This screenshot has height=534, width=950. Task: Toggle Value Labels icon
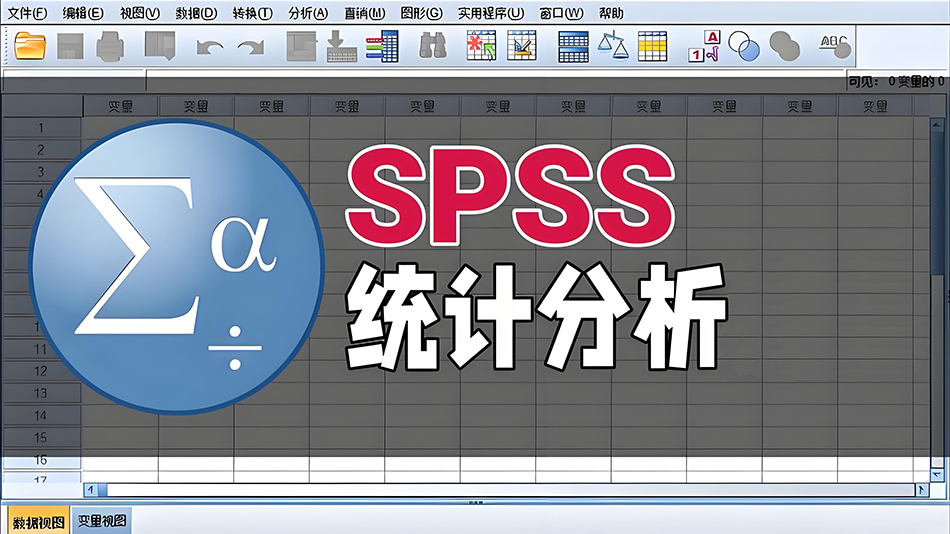coord(704,47)
